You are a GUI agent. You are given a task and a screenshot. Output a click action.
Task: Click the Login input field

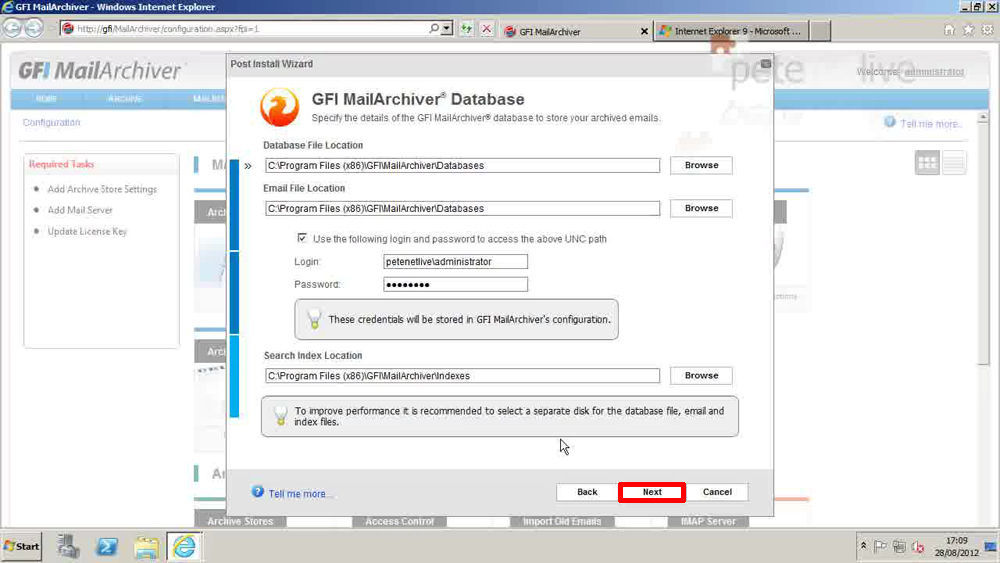pos(455,261)
